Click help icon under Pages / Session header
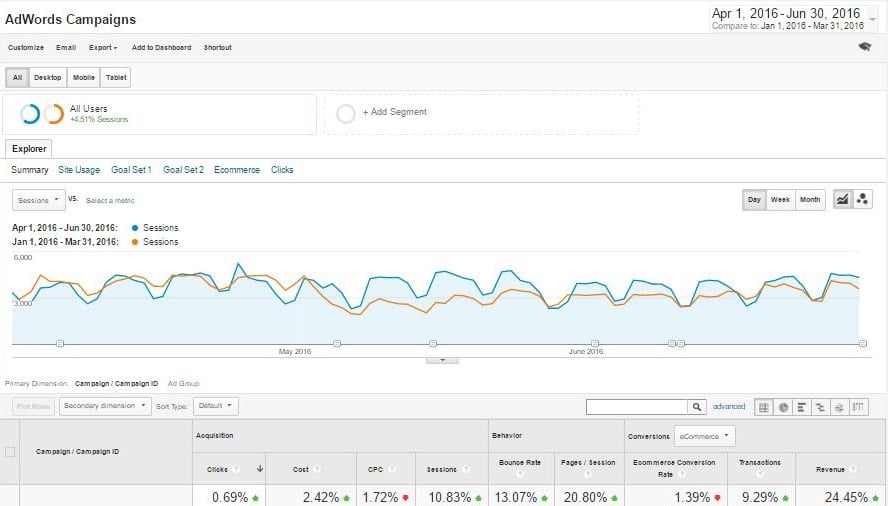The image size is (888, 506). pyautogui.click(x=588, y=474)
